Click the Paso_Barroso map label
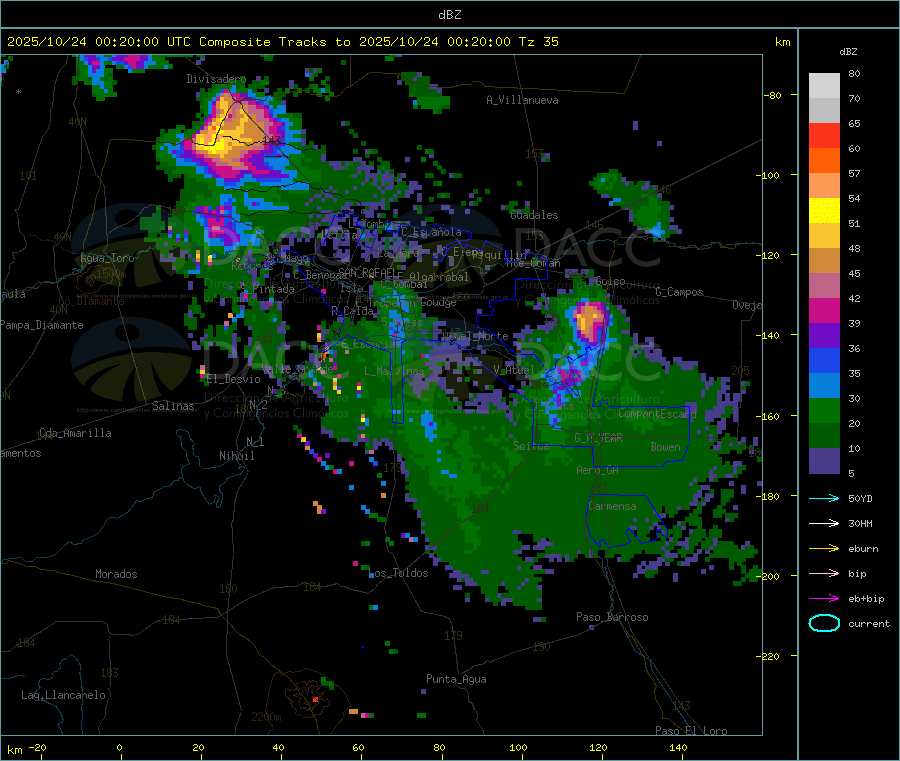Image resolution: width=900 pixels, height=761 pixels. (612, 617)
